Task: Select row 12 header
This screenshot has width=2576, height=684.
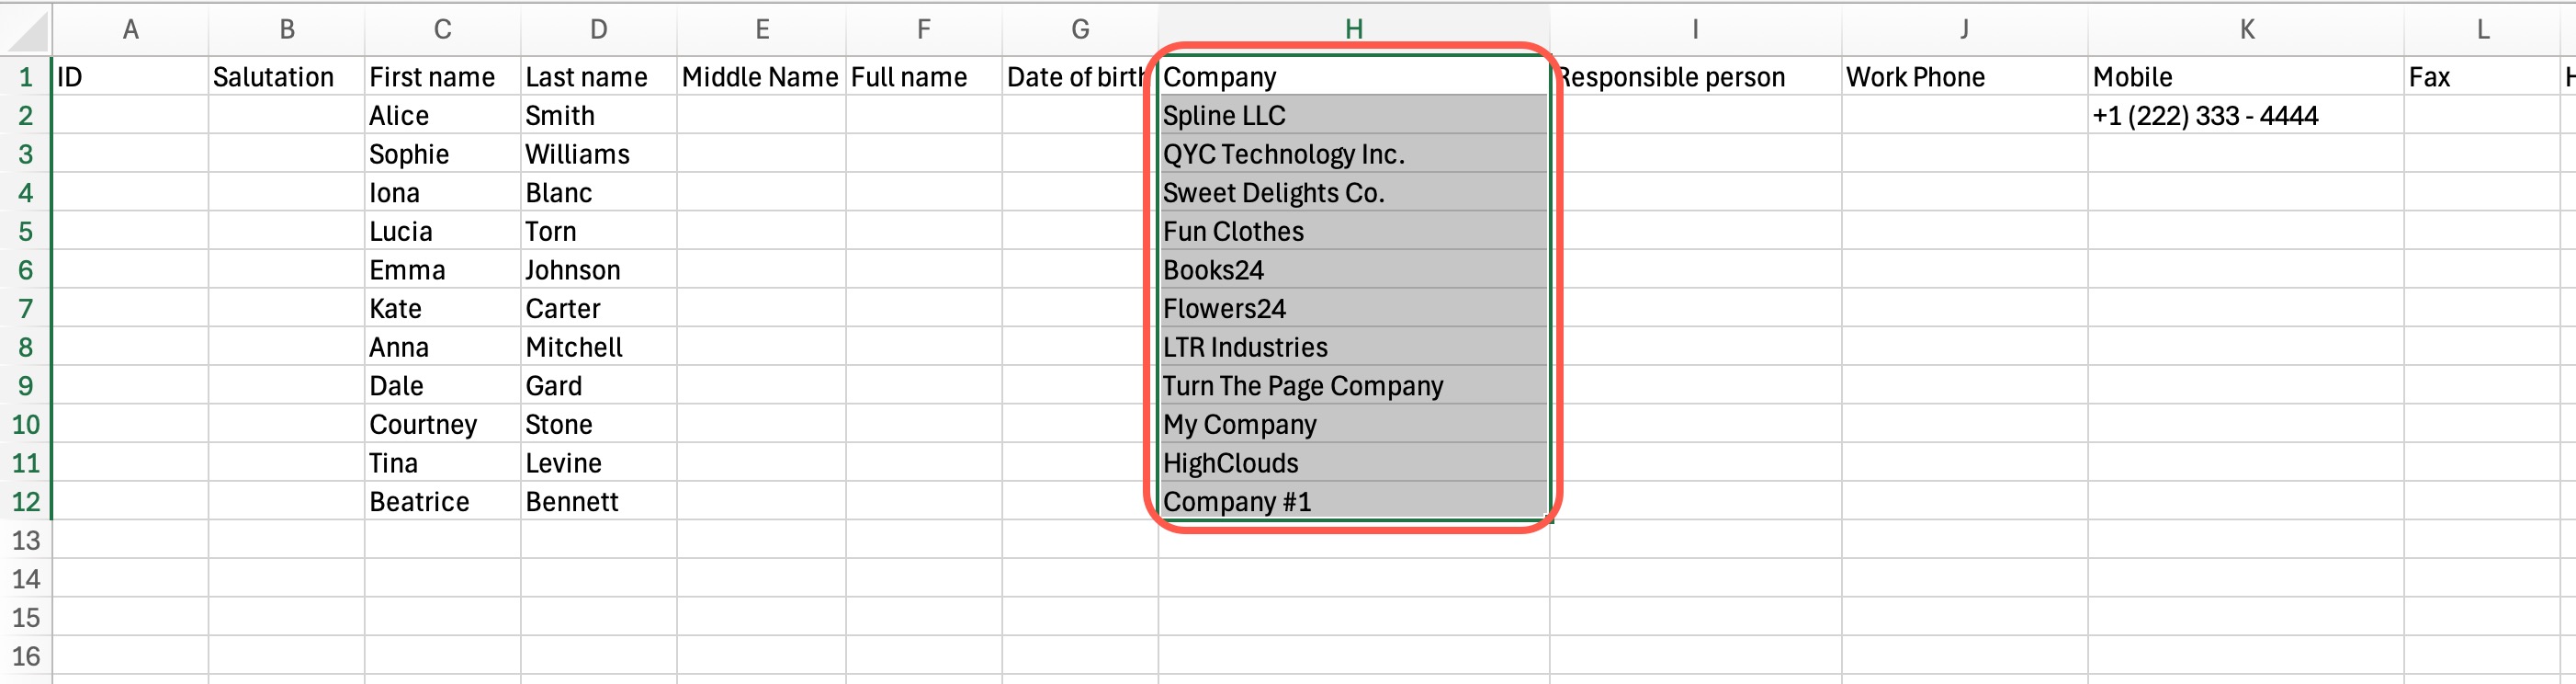Action: click(x=26, y=502)
